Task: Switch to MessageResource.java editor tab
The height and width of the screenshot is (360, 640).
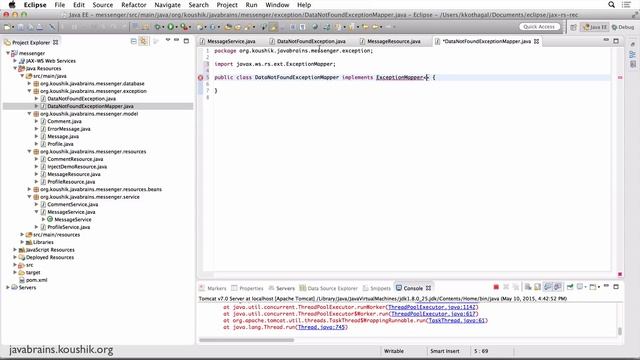Action: click(393, 41)
